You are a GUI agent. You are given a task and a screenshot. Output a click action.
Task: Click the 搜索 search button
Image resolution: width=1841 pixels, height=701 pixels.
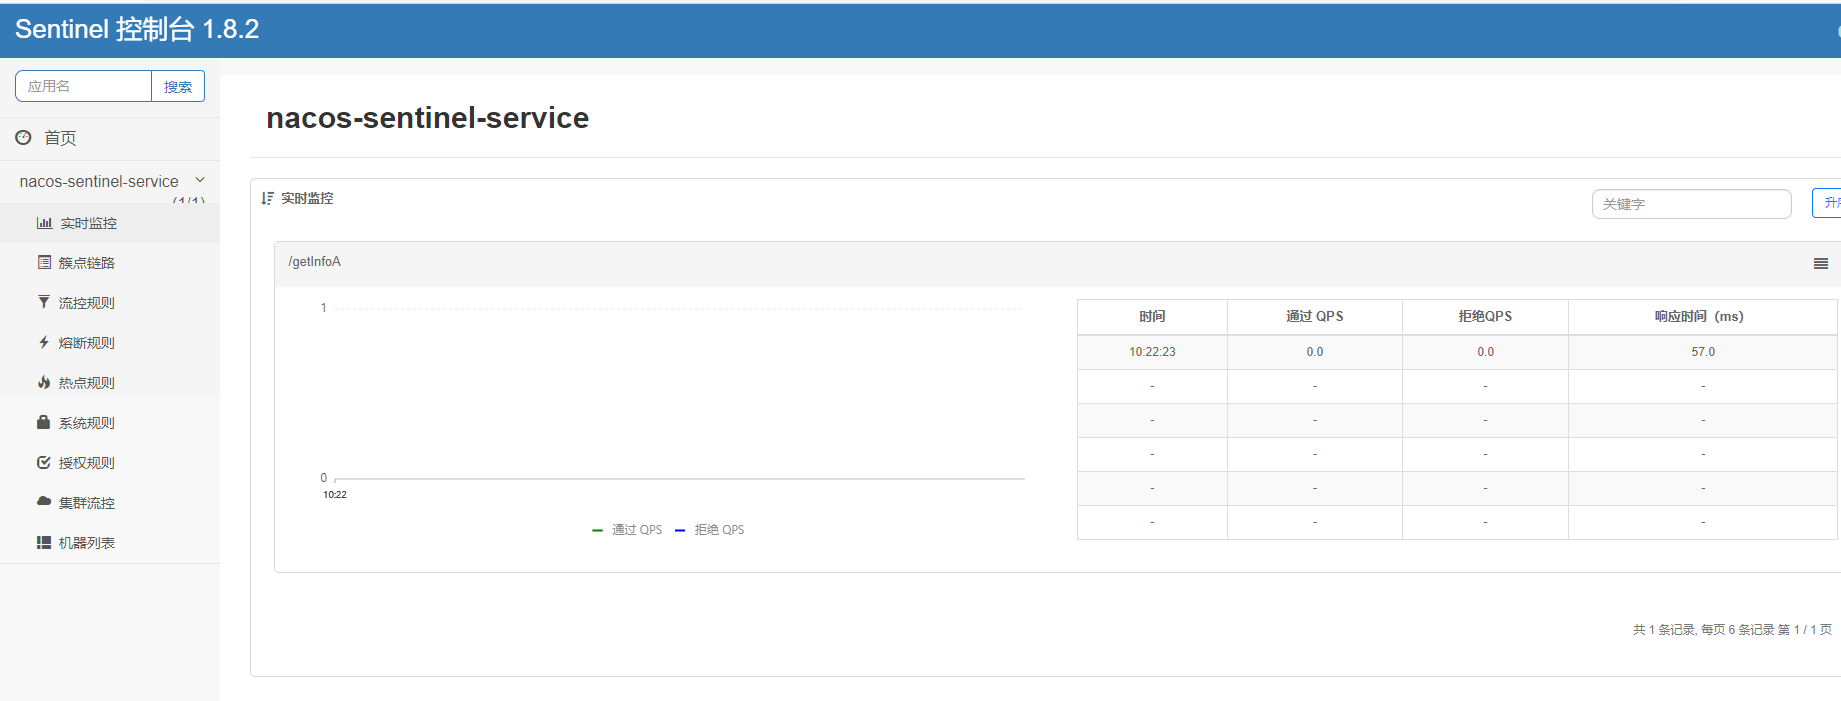[178, 87]
